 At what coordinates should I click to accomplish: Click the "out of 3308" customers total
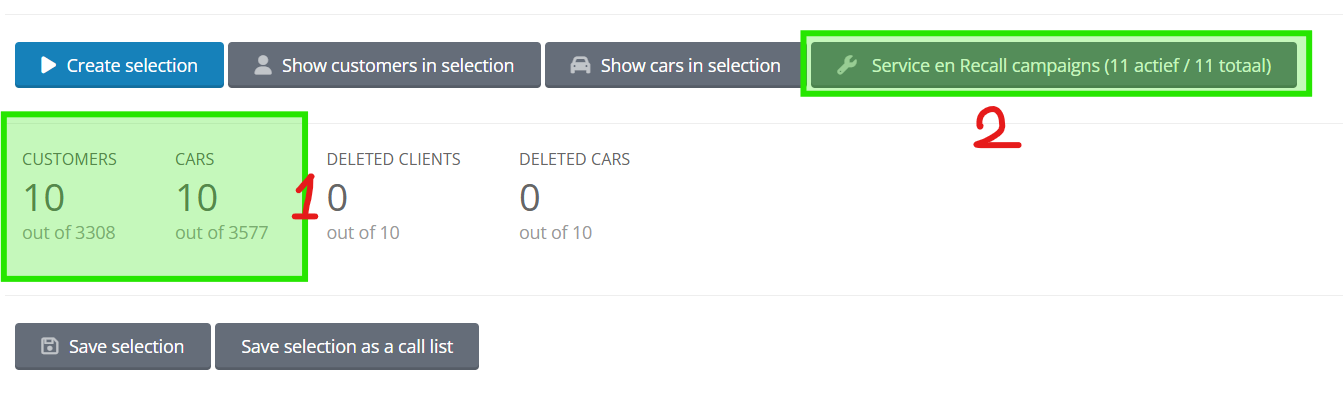point(69,233)
